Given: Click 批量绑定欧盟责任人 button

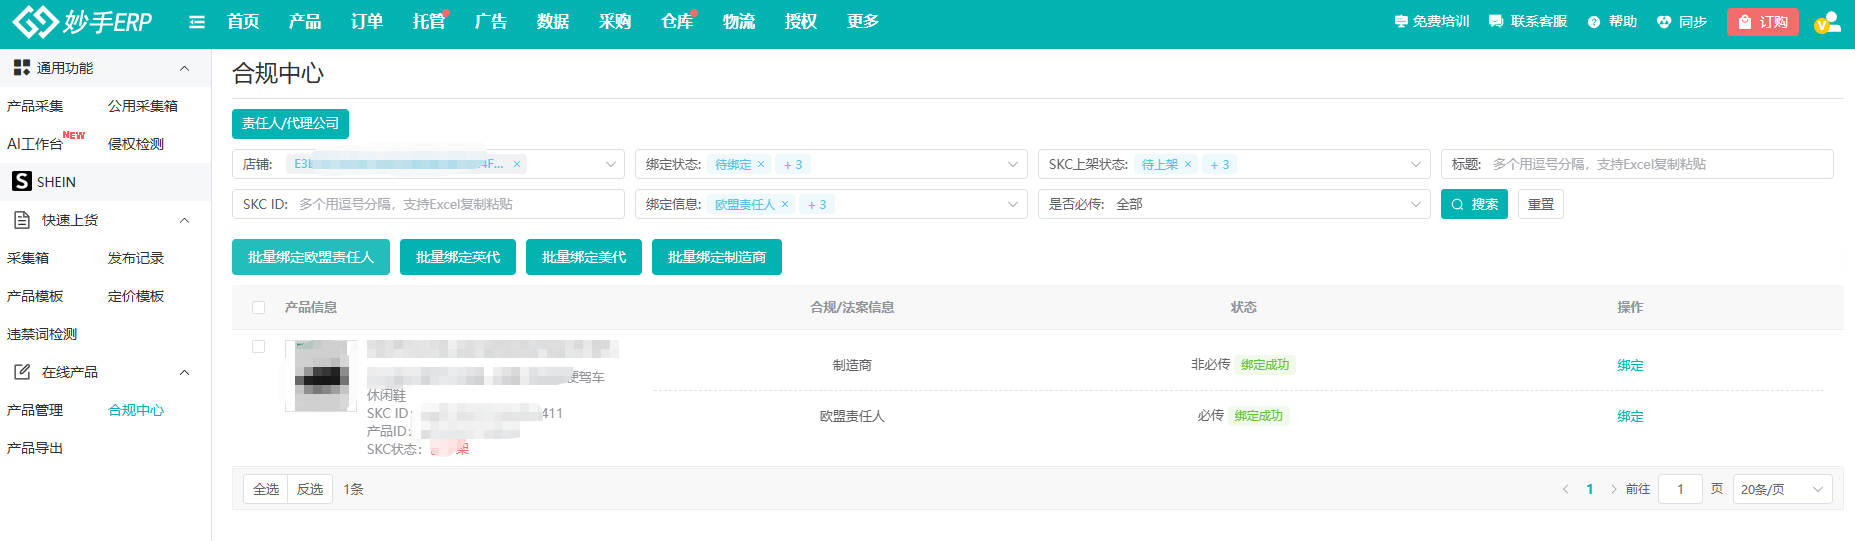Looking at the screenshot, I should (x=311, y=257).
